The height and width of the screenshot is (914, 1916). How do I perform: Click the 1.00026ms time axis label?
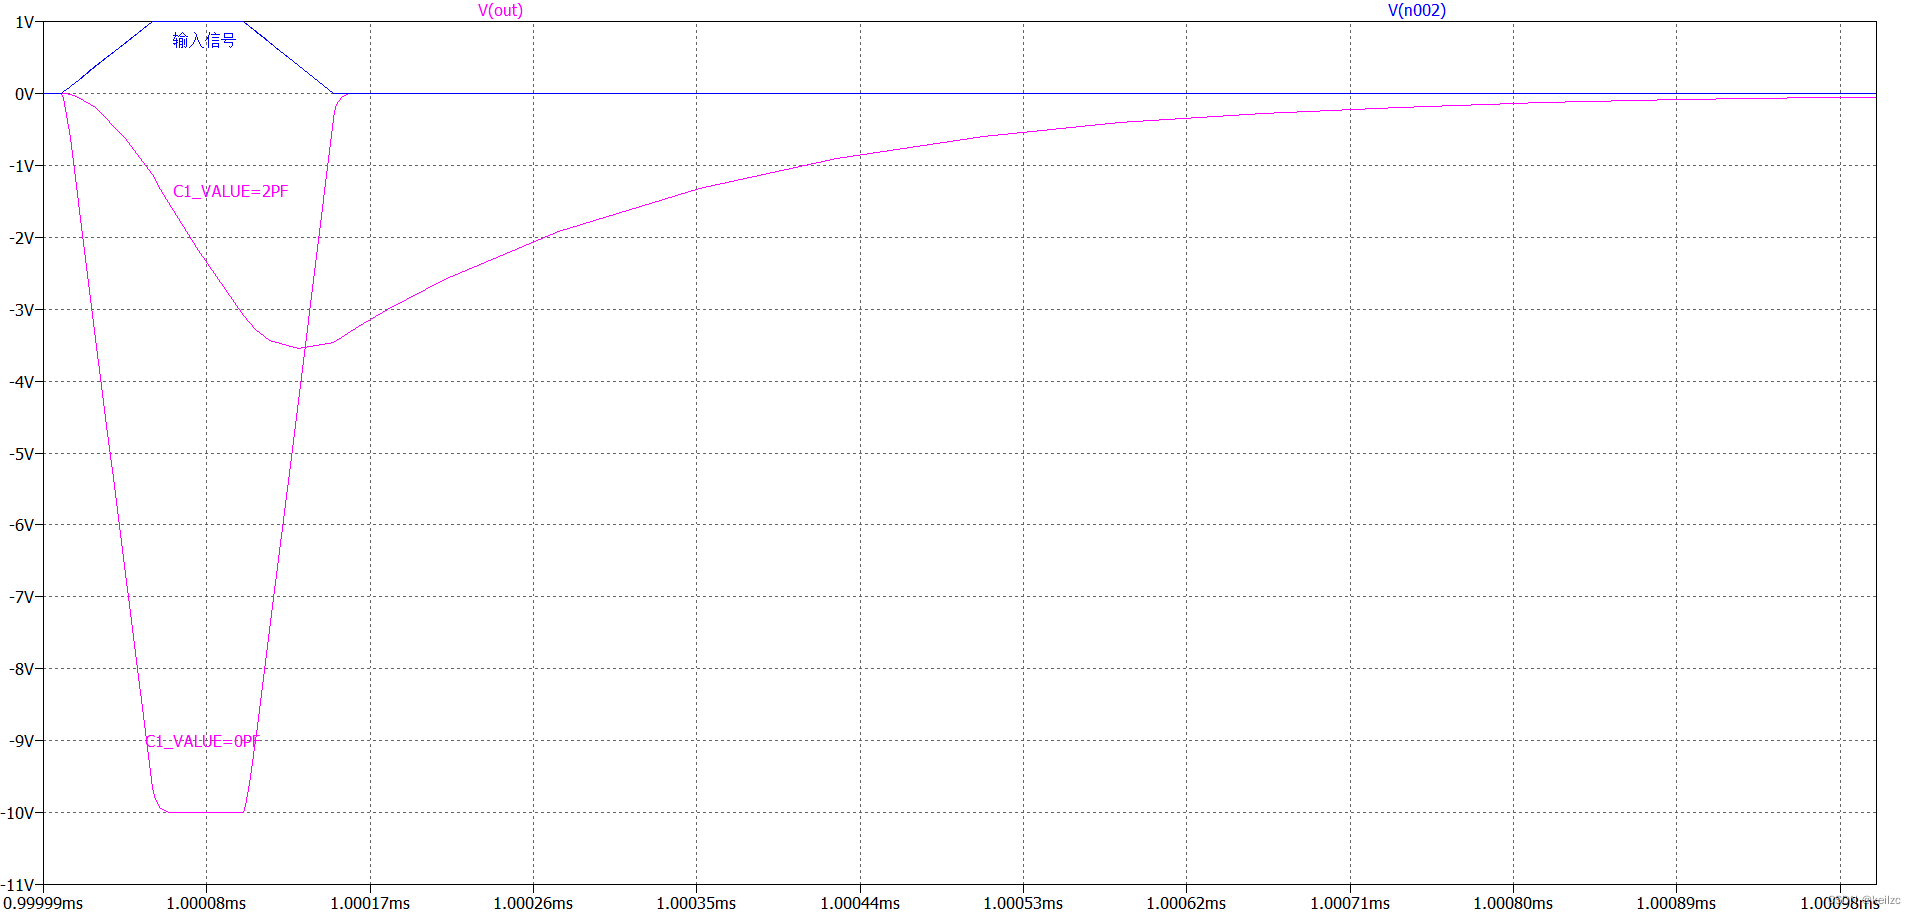(x=533, y=903)
